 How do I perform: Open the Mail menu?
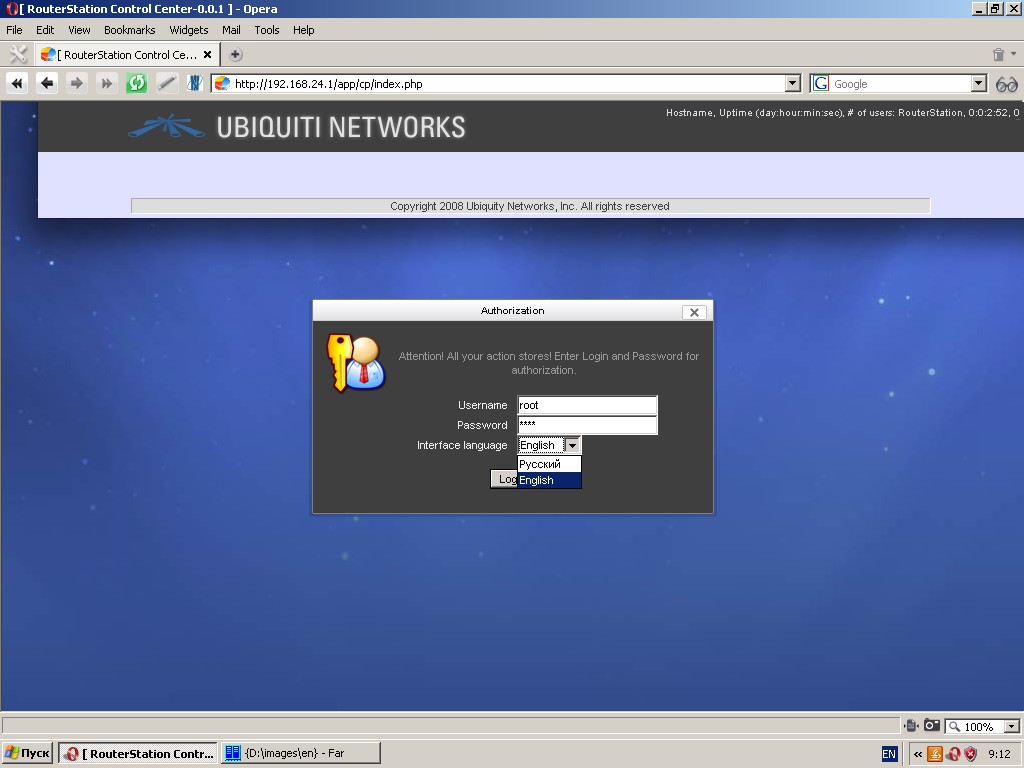click(x=231, y=30)
